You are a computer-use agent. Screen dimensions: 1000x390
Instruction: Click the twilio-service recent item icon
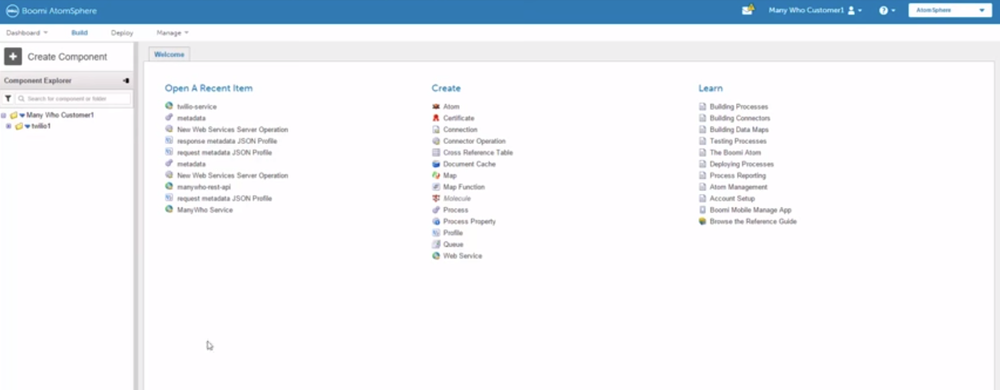click(169, 106)
